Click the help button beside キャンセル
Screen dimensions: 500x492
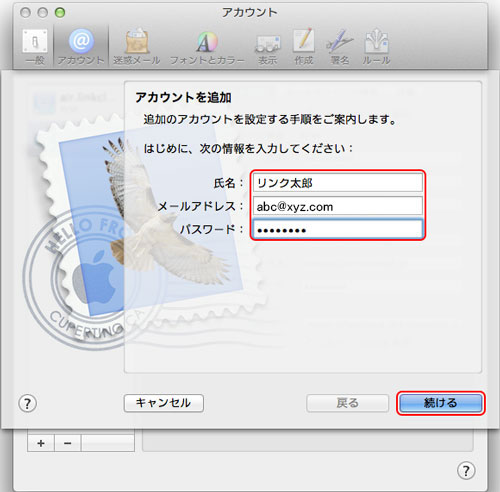[27, 404]
